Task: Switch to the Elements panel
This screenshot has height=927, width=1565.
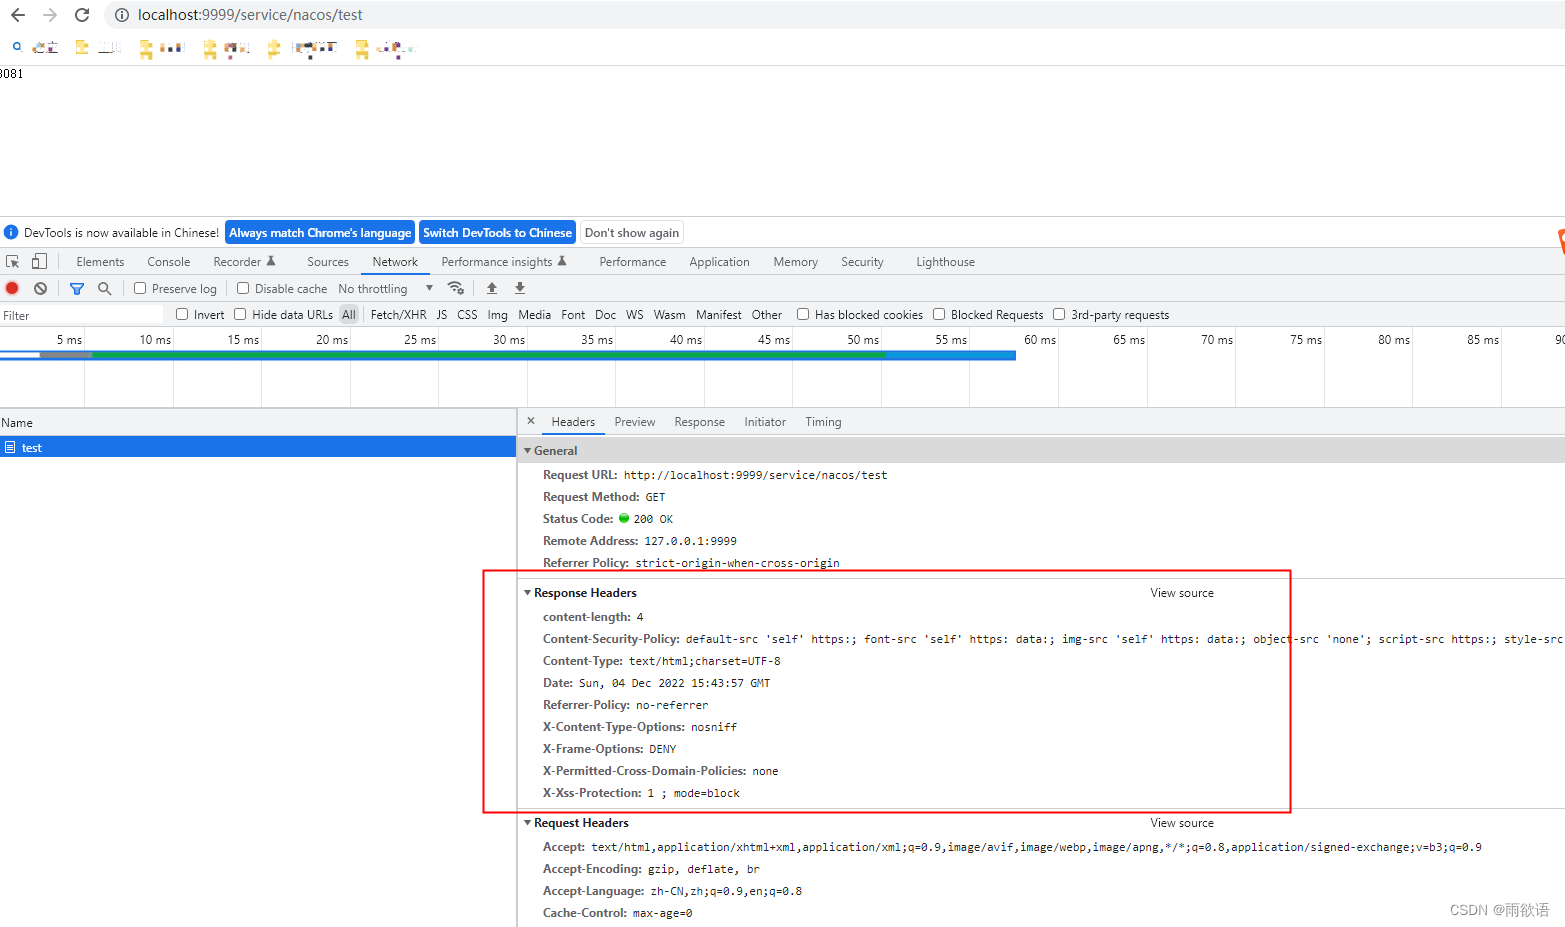Action: 100,262
